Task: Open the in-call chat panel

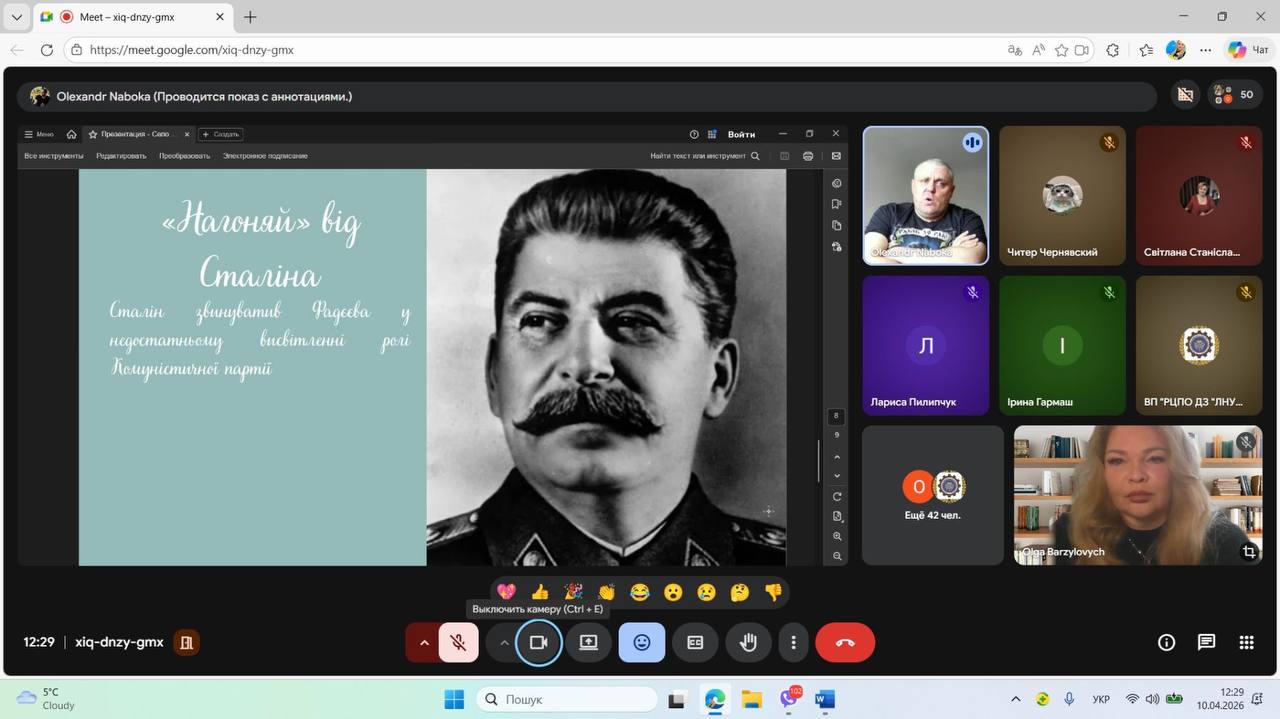Action: (x=1206, y=643)
